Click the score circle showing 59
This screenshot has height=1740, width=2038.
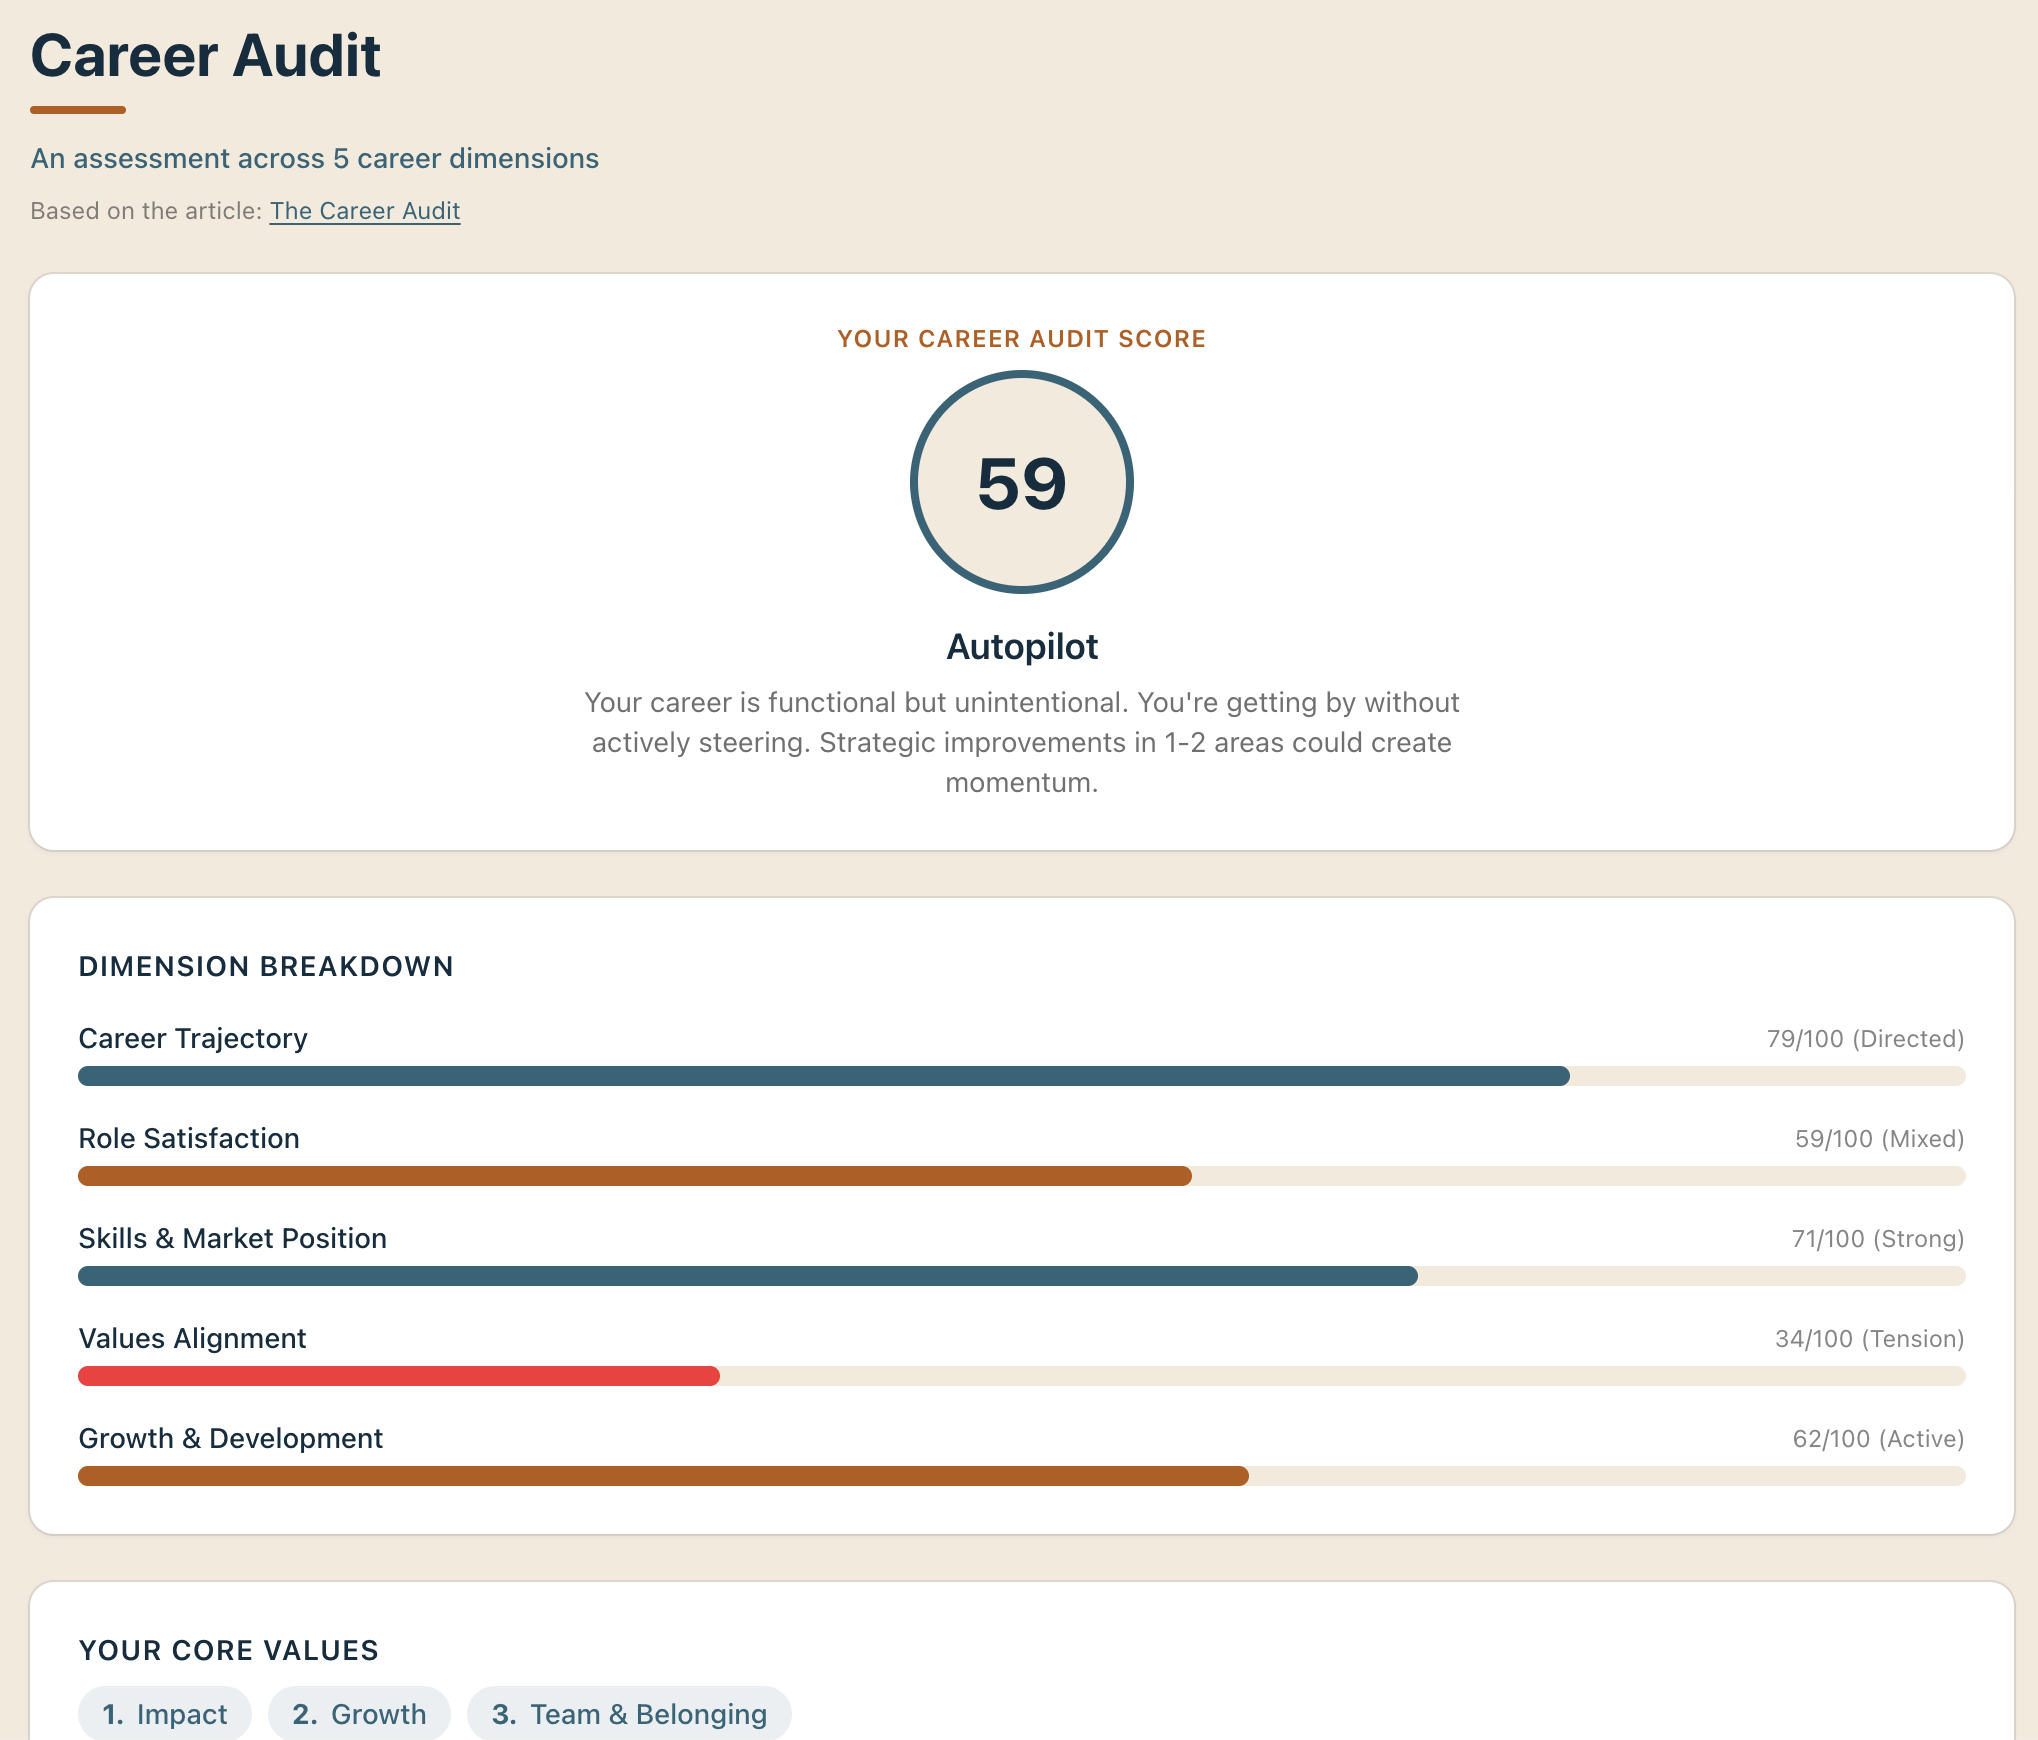1021,482
